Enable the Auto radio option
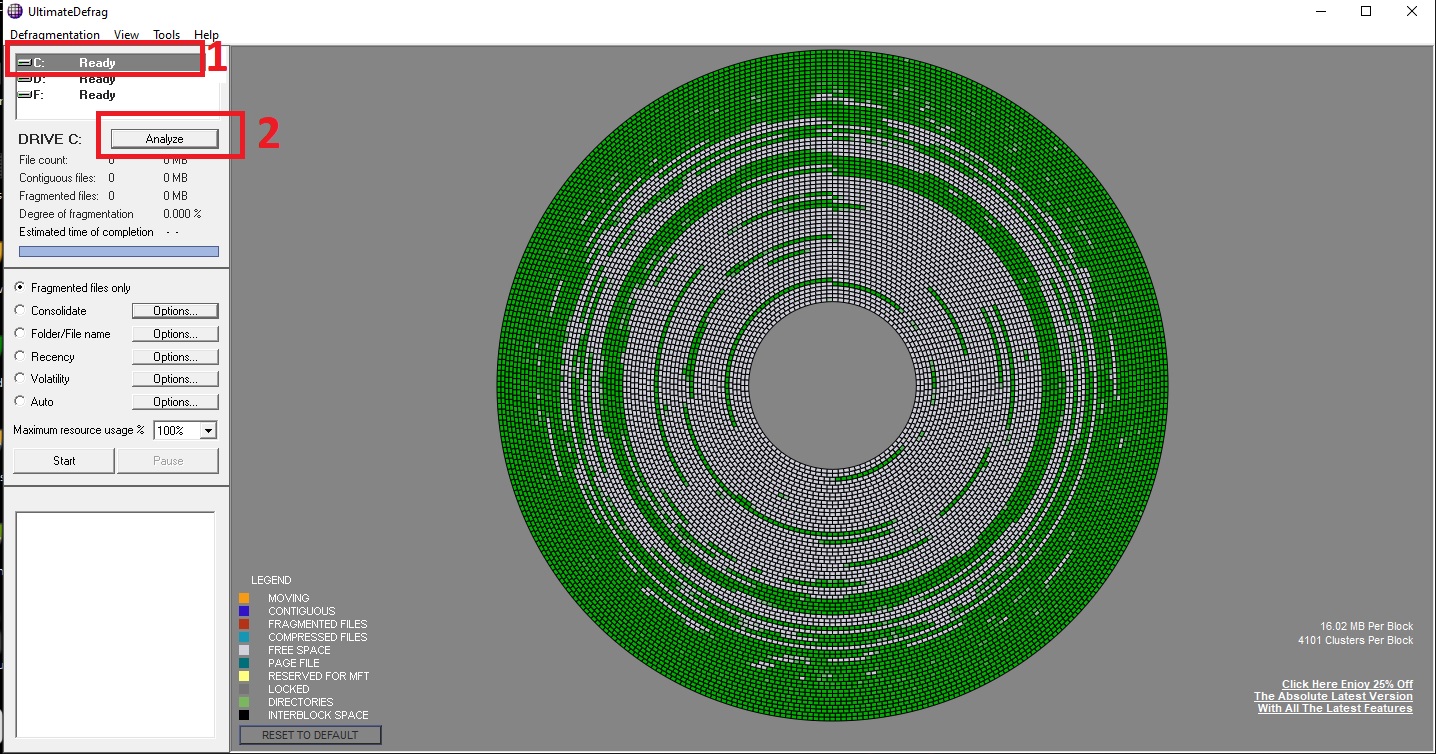This screenshot has width=1436, height=754. (20, 402)
